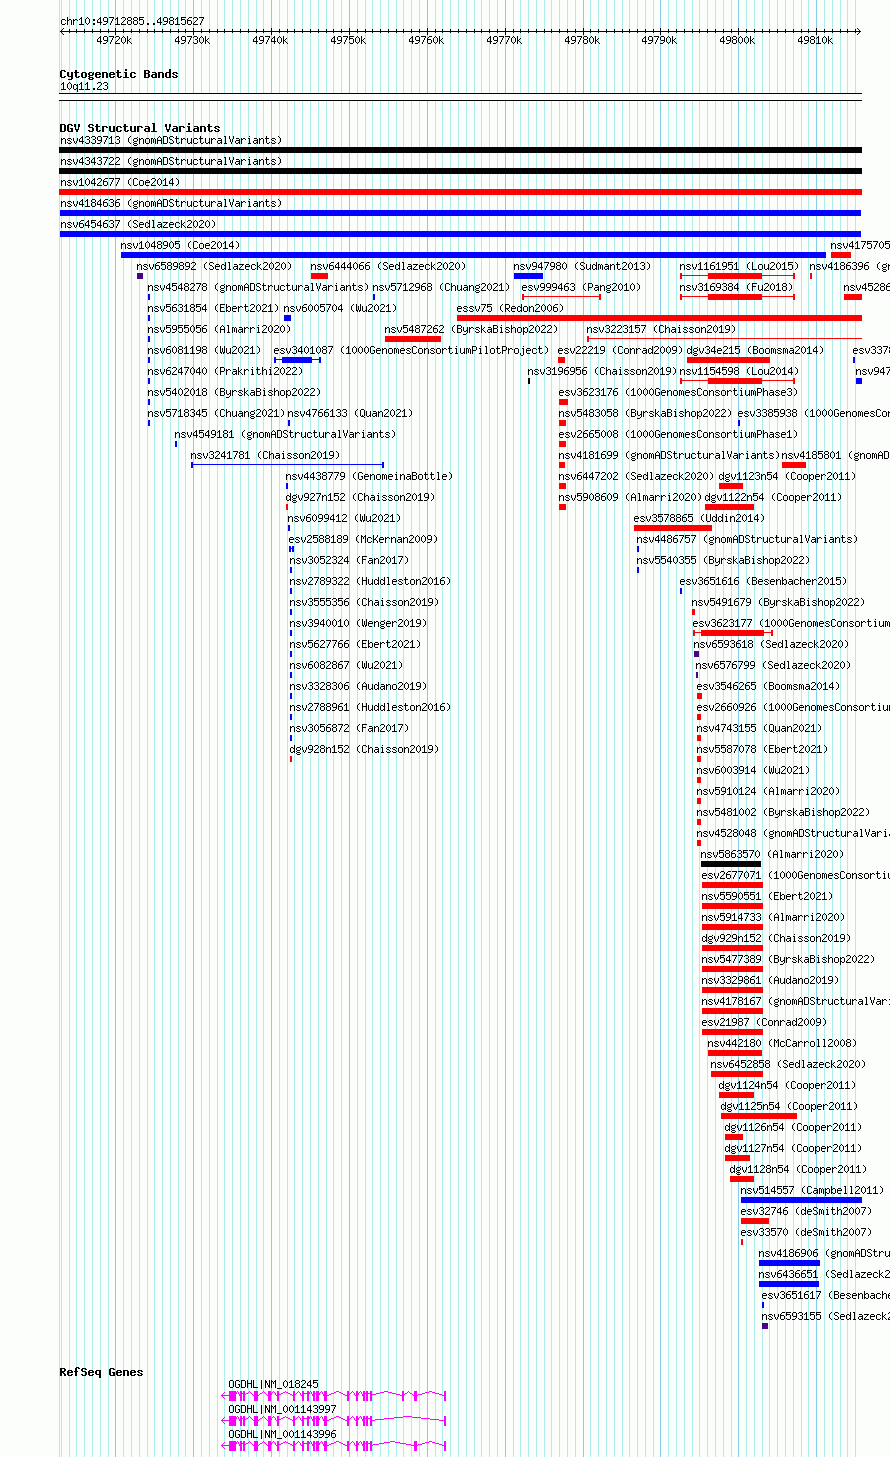This screenshot has height=1457, width=890.
Task: Click OGDHL NM_018245 RefSeq gene label
Action: (274, 1384)
